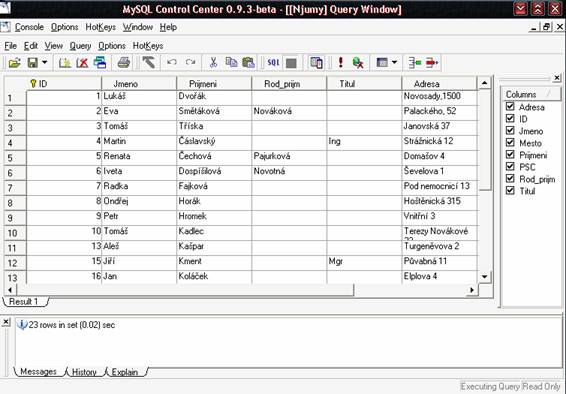Image resolution: width=566 pixels, height=394 pixels.
Task: Click the Copy icon
Action: [231, 63]
